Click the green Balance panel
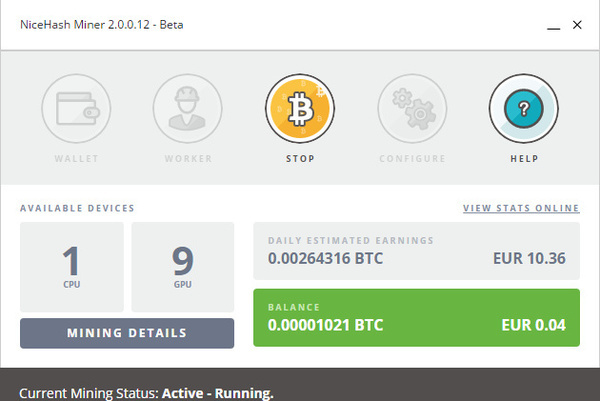The height and width of the screenshot is (401, 600). (416, 318)
